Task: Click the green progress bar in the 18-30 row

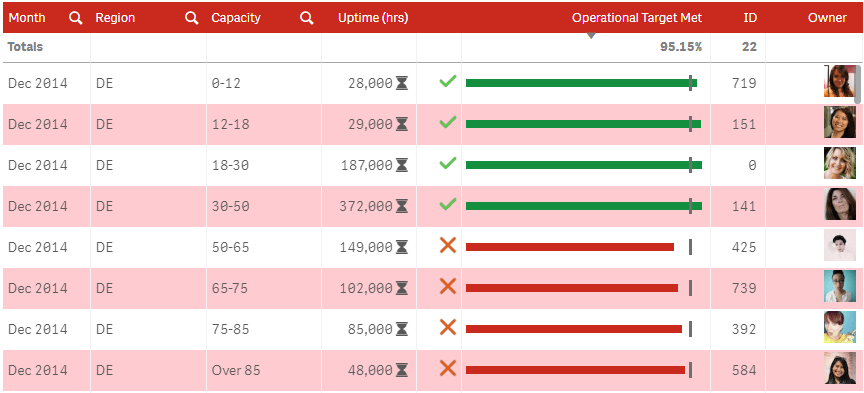Action: pos(584,165)
